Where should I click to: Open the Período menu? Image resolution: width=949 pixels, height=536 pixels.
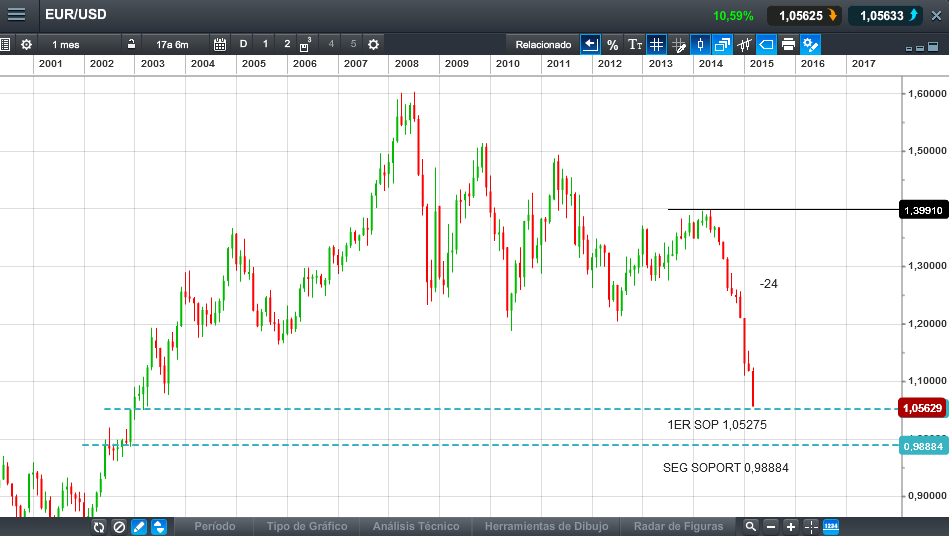(x=215, y=526)
